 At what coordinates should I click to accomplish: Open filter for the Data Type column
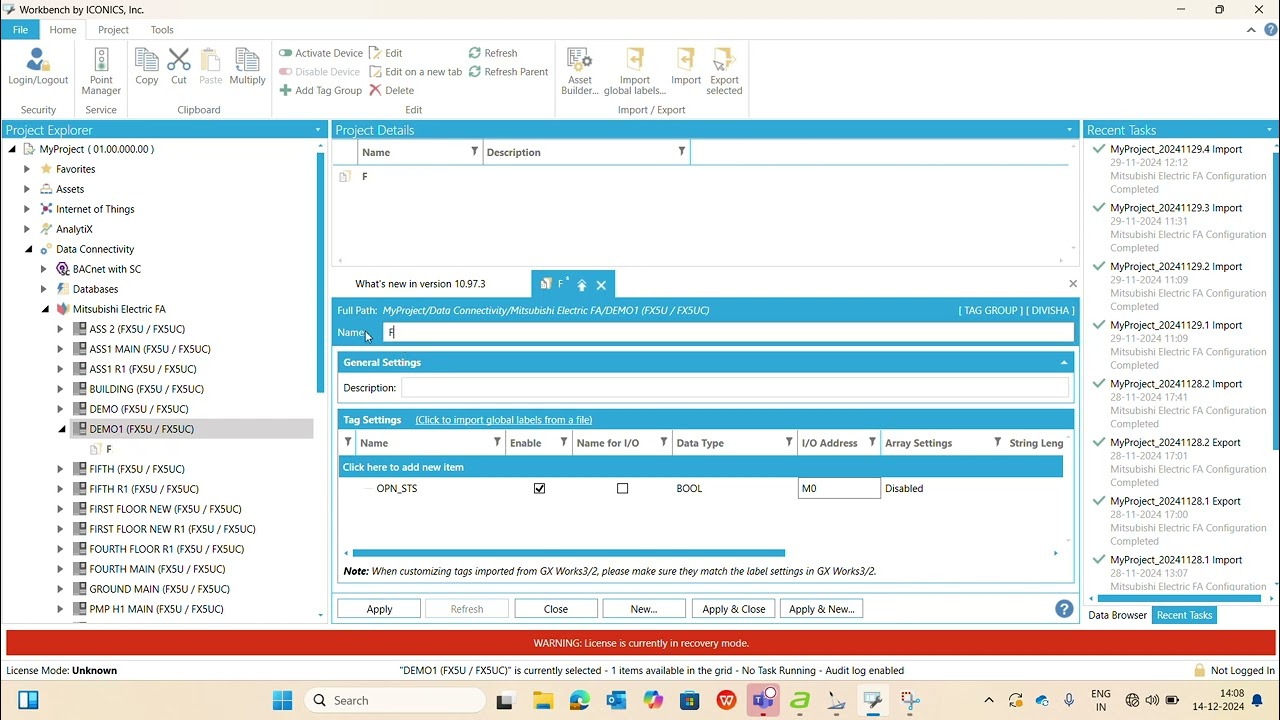point(789,442)
